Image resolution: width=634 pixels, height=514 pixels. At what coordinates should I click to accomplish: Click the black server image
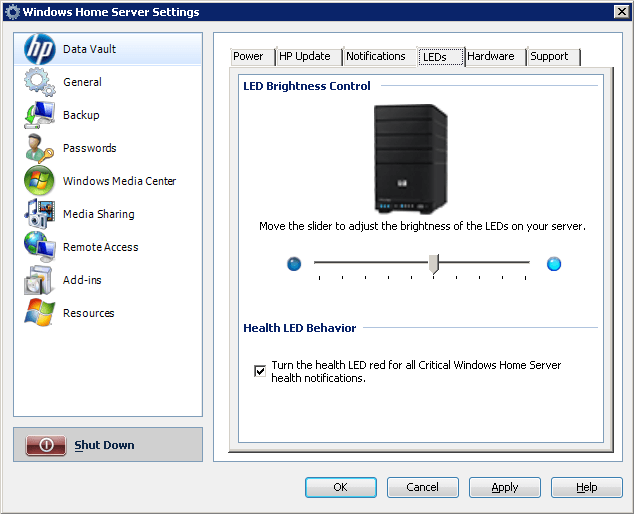click(x=410, y=159)
